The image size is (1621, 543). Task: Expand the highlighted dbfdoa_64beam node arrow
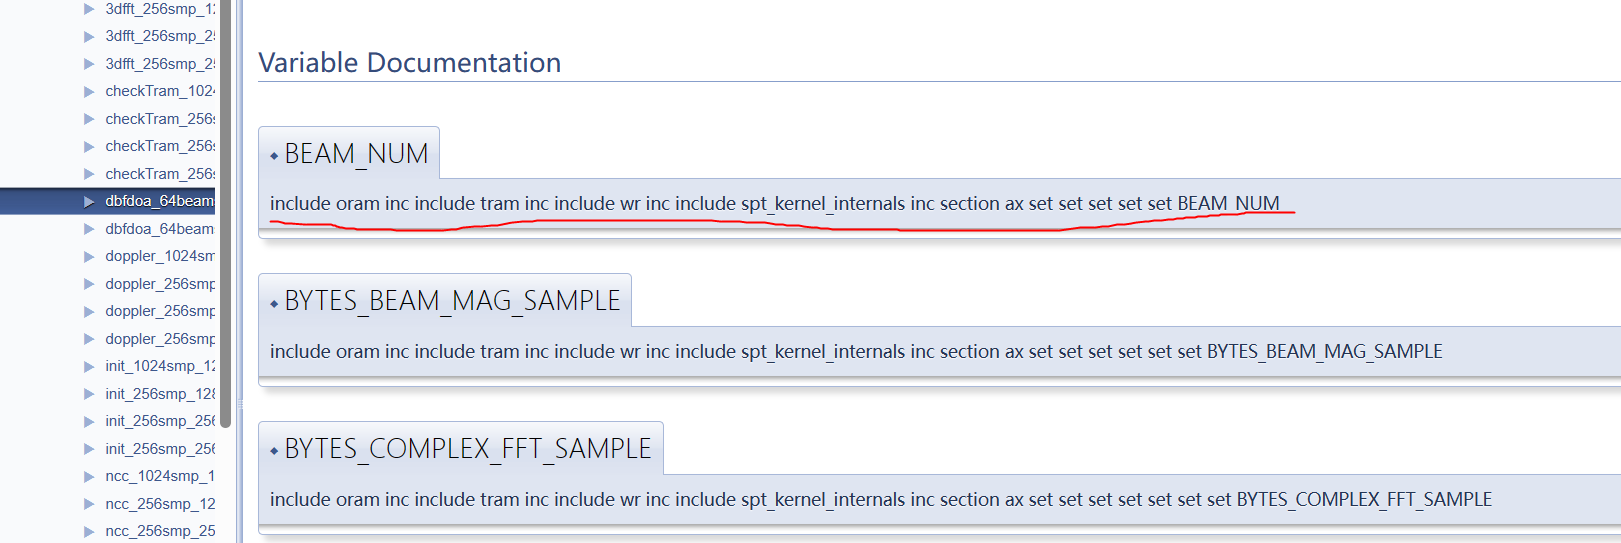tap(89, 202)
